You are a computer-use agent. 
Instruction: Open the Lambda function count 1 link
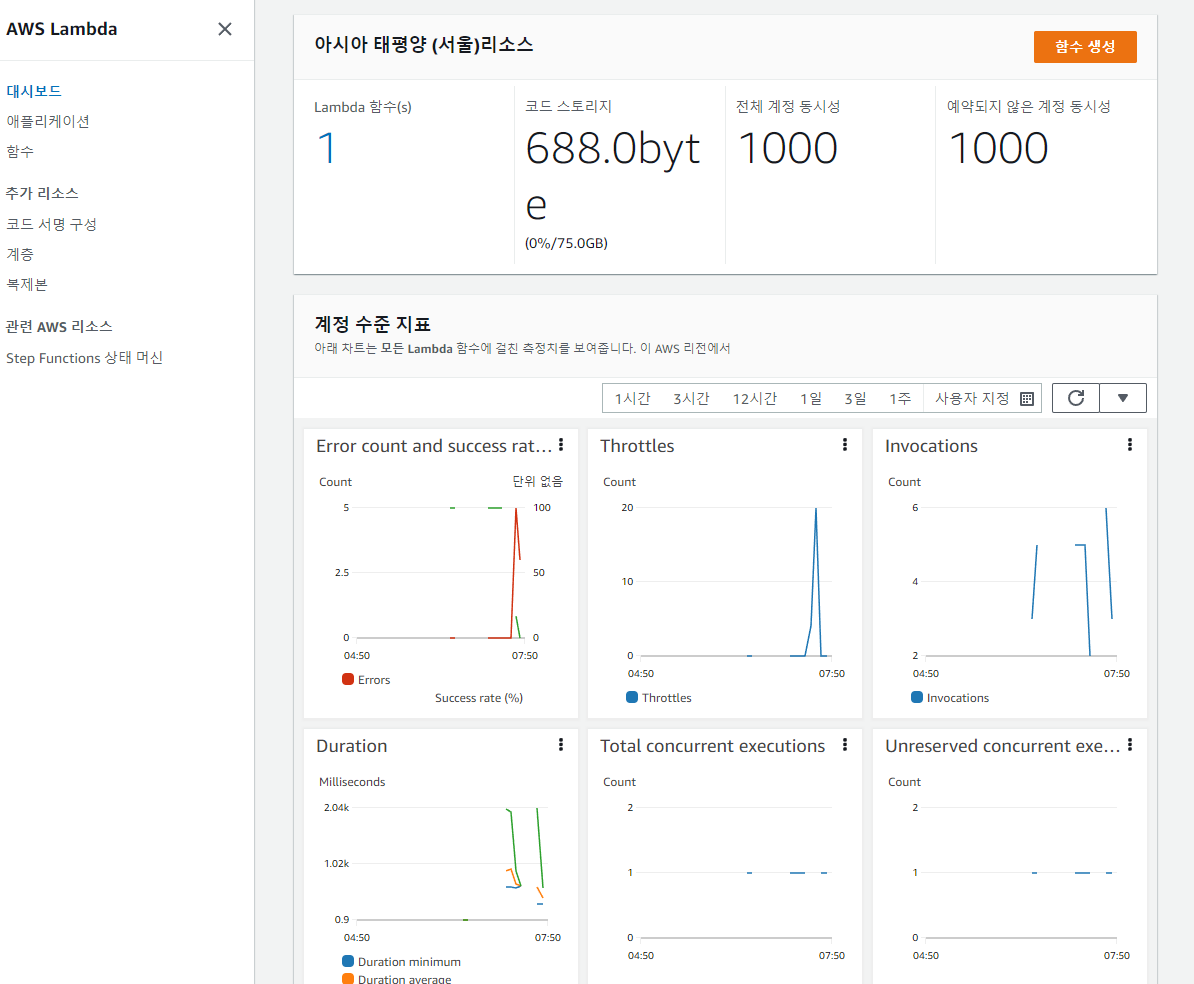[327, 148]
